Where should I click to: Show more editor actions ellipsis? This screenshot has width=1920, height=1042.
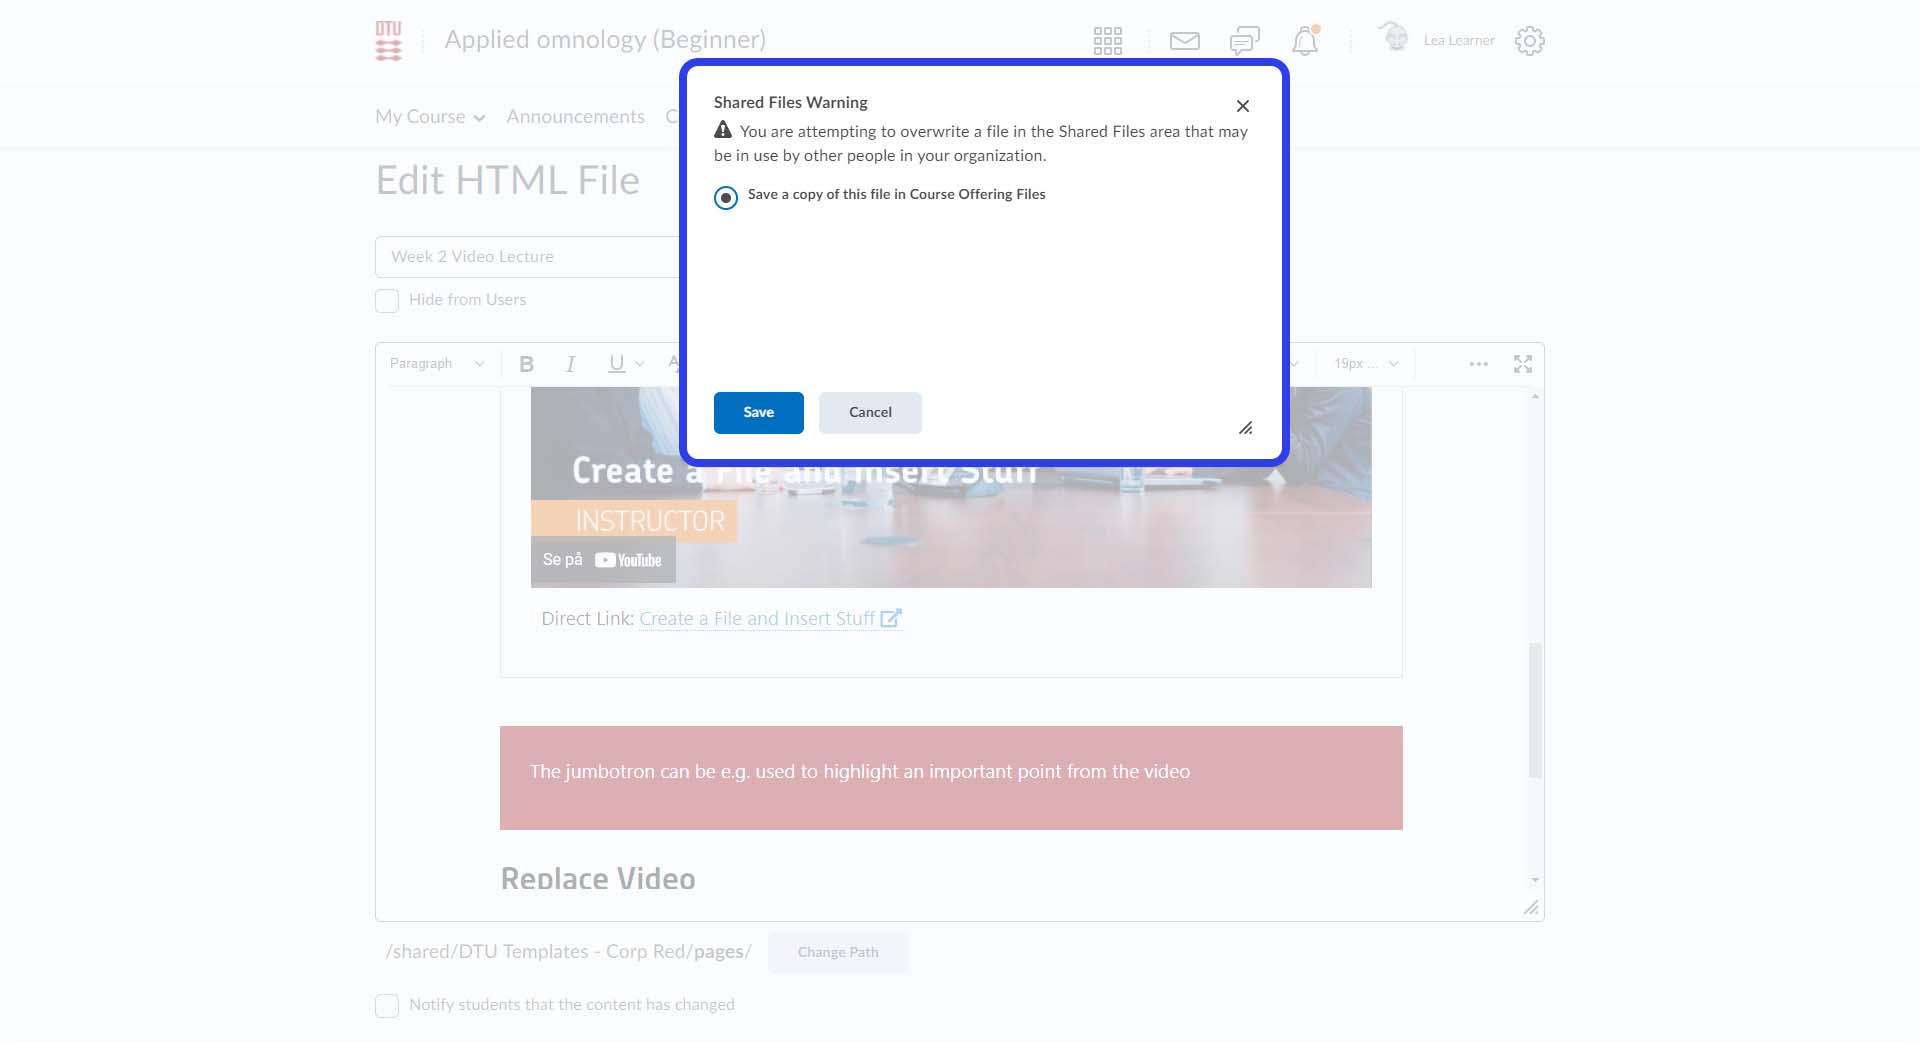(1478, 364)
